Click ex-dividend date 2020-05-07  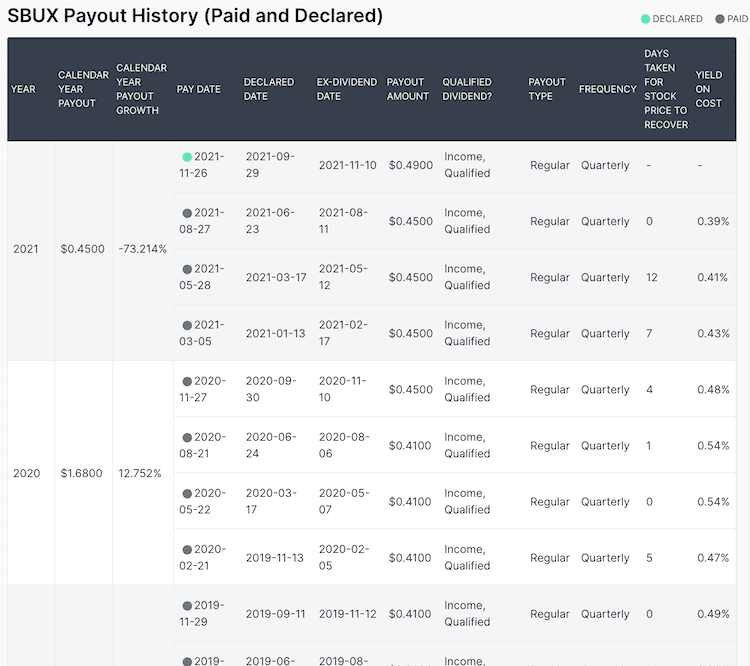click(344, 501)
